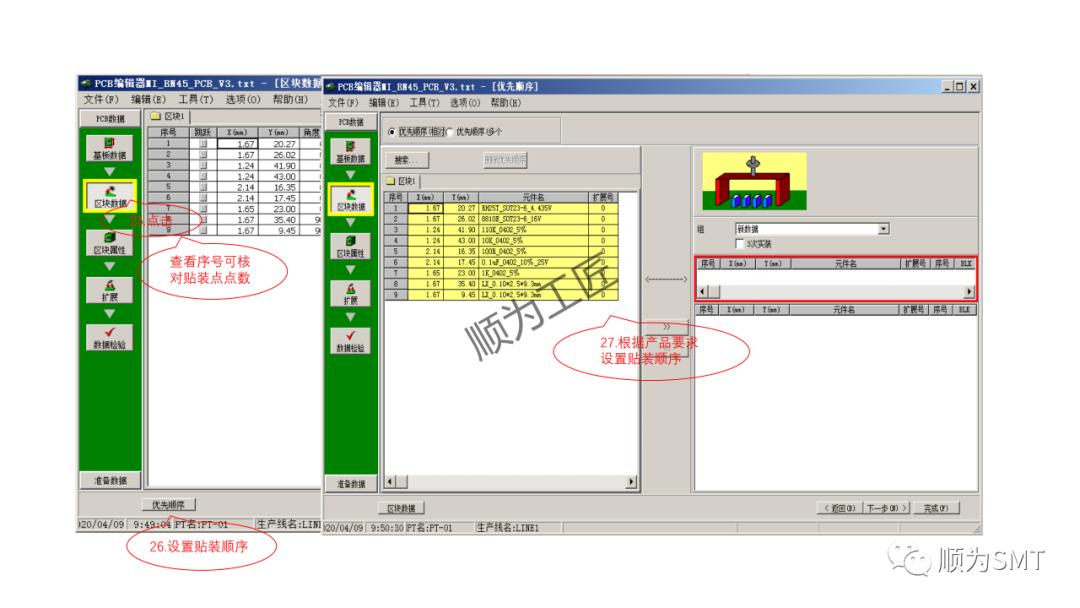The image size is (1080, 608).
Task: Click left arrow of red-boxed table scrollbar
Action: click(x=703, y=291)
